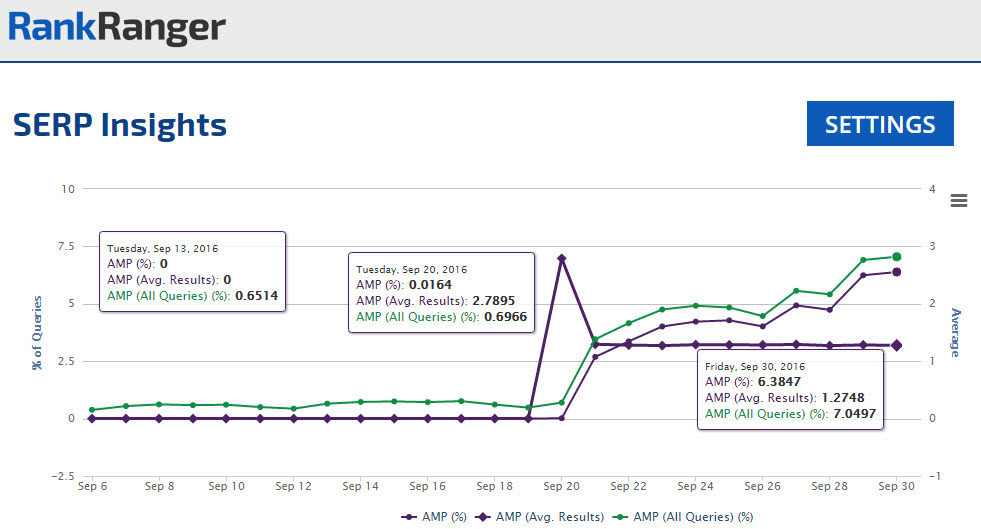Click the Tuesday, Sep 13 tooltip box
This screenshot has height=529, width=981.
pyautogui.click(x=193, y=271)
